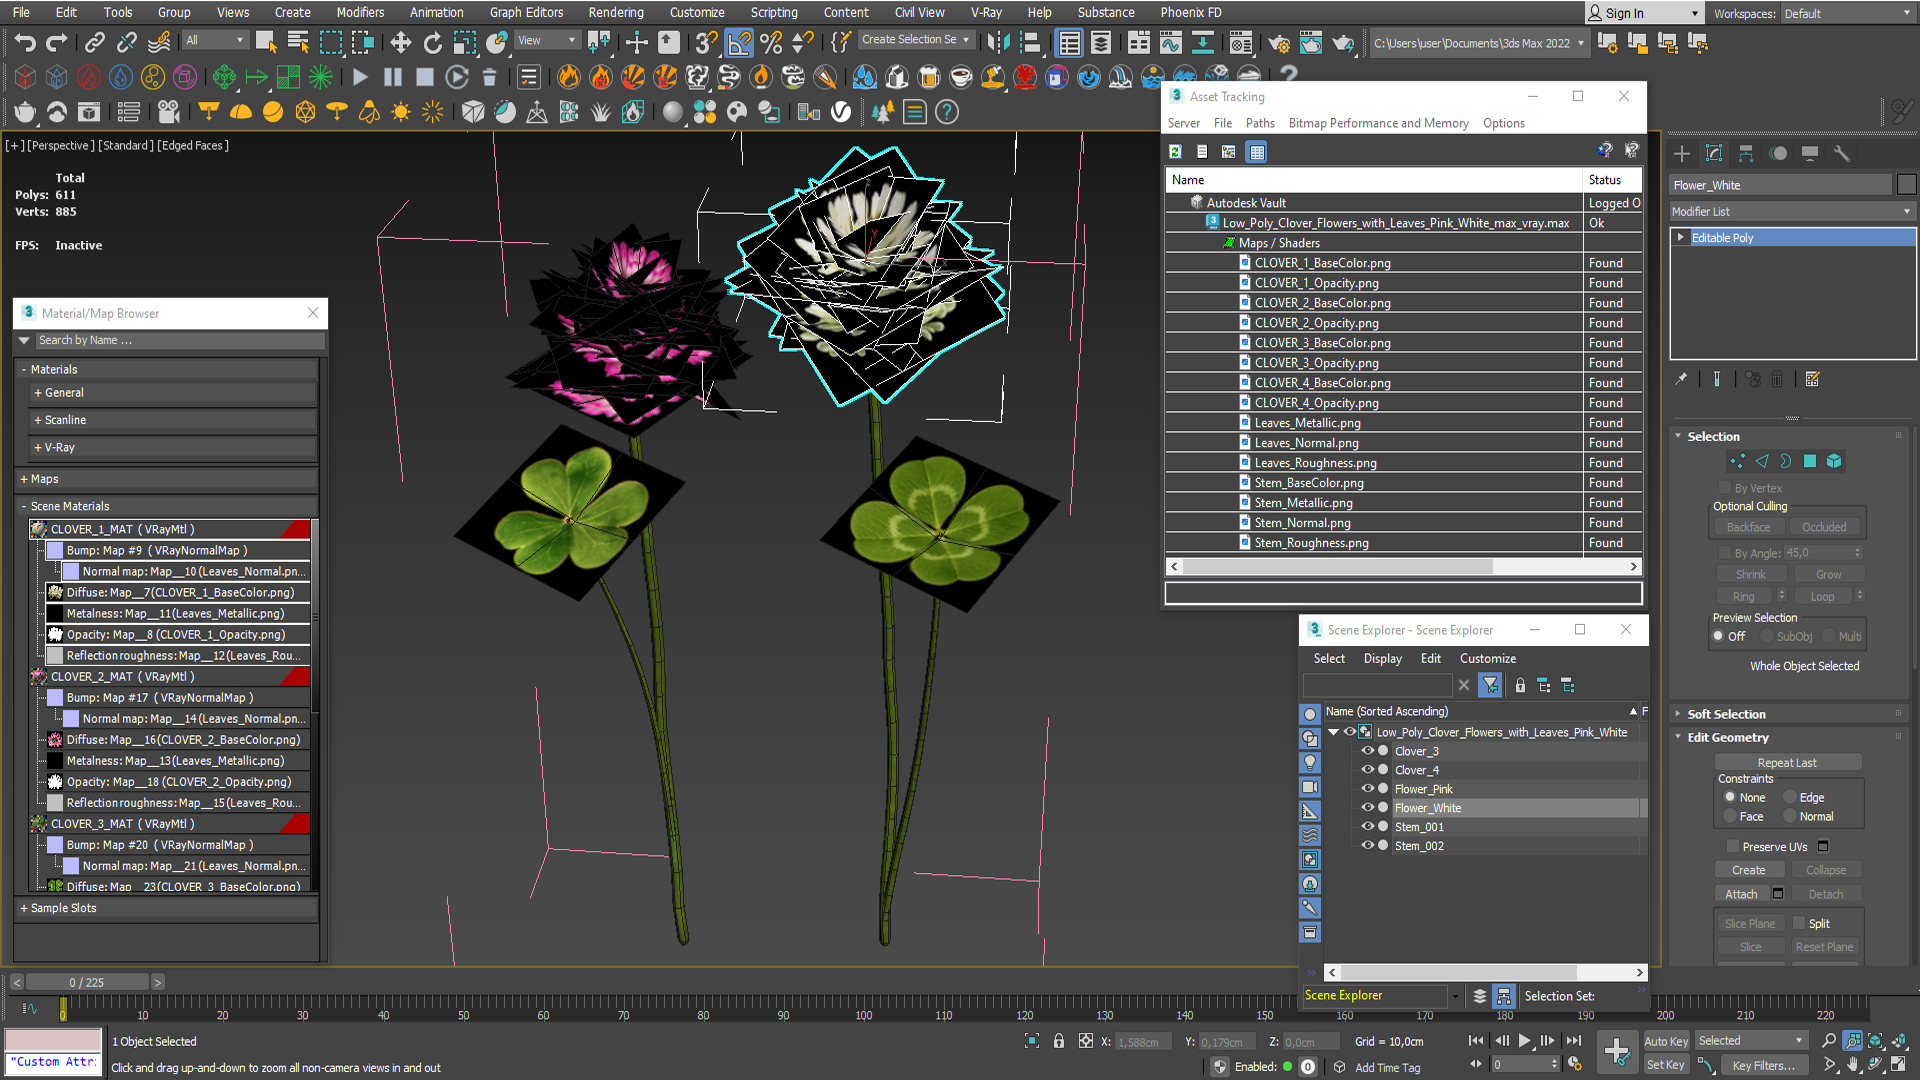The height and width of the screenshot is (1080, 1920).
Task: Open the Workspaces Default dropdown
Action: point(1847,13)
